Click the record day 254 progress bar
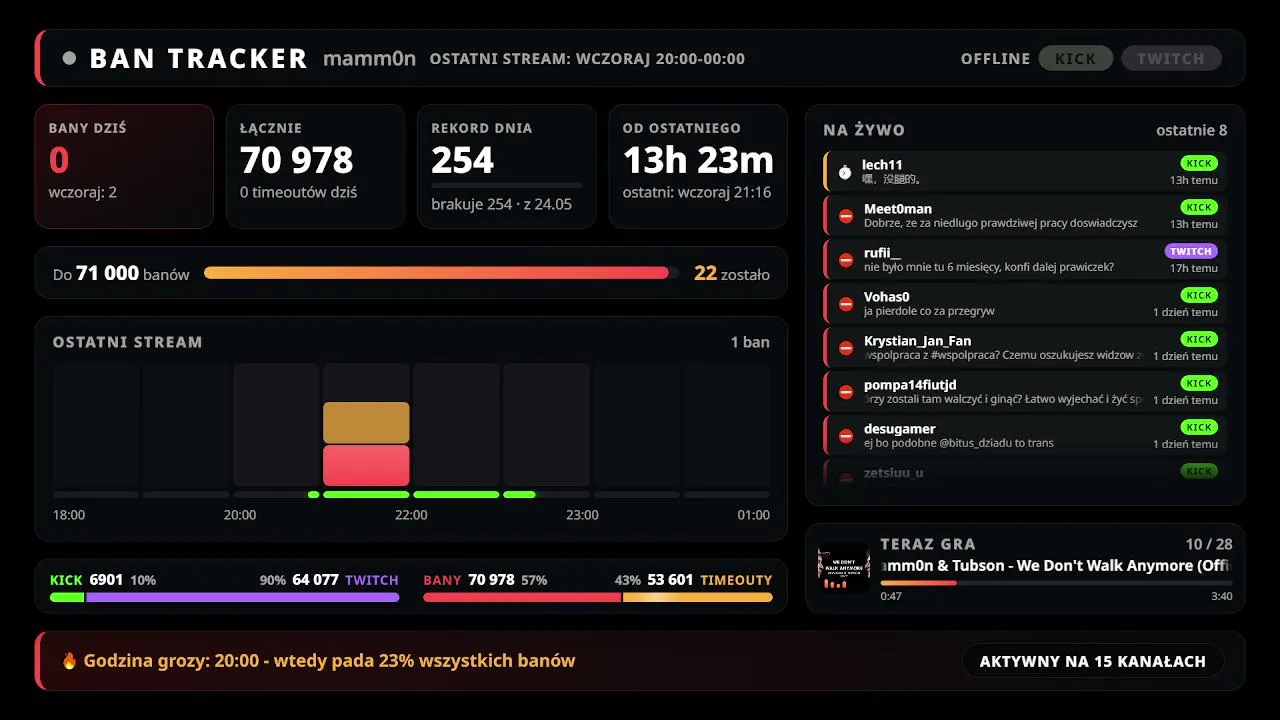Screen dimensions: 1280x720 (507, 185)
